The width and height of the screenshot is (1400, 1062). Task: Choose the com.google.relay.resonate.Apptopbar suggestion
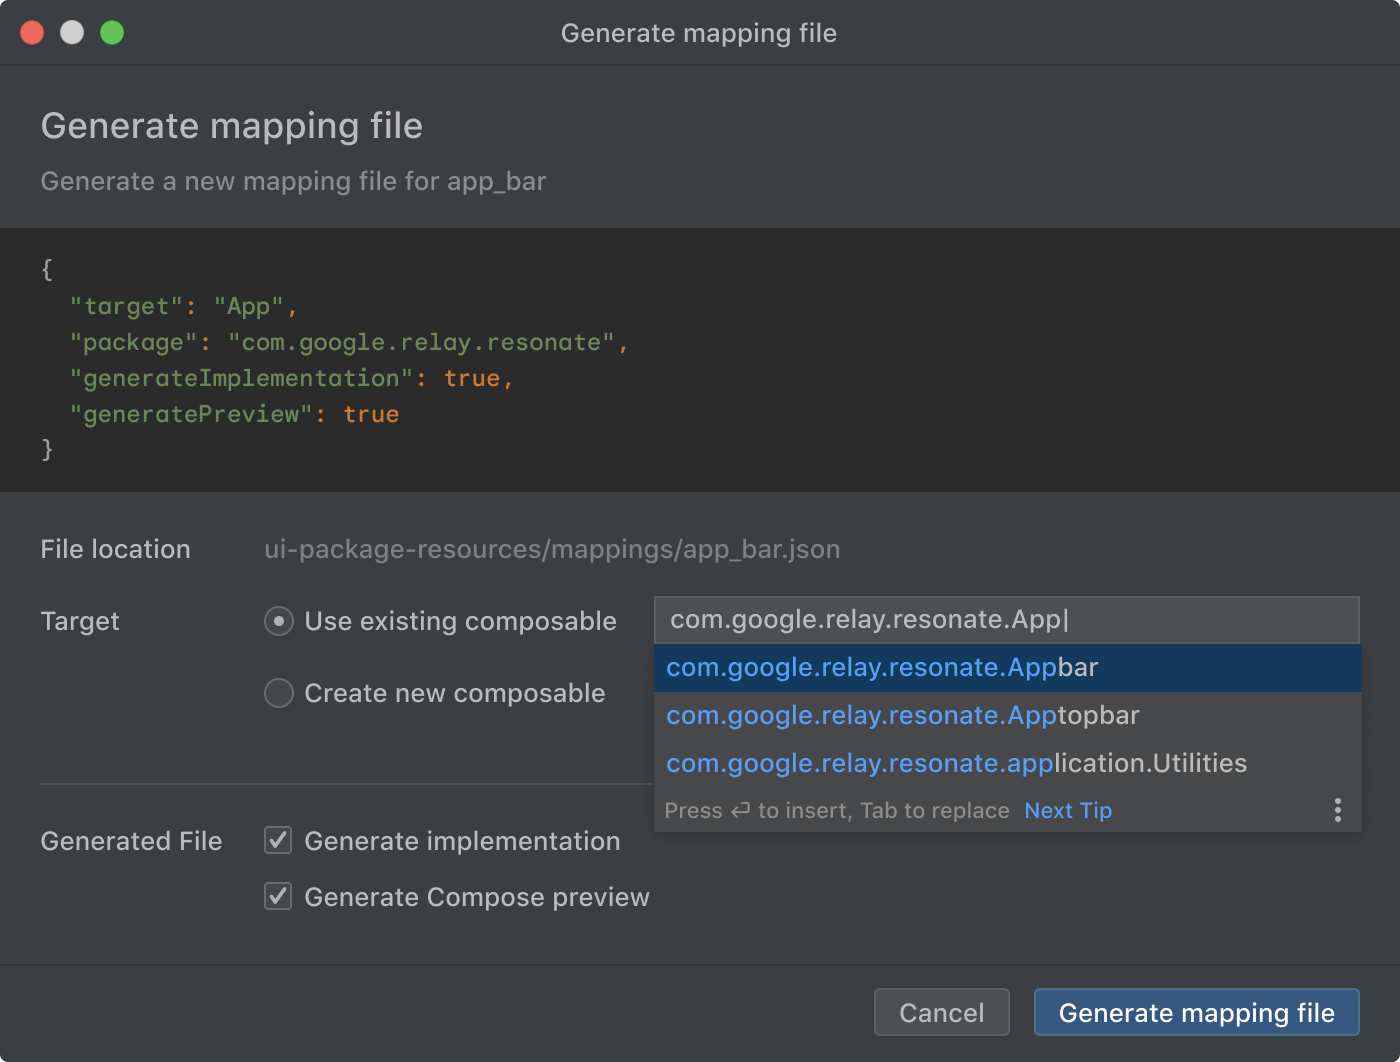(x=1008, y=716)
